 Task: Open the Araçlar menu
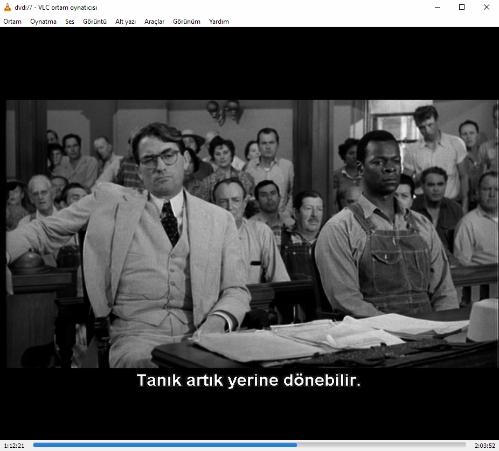click(154, 22)
